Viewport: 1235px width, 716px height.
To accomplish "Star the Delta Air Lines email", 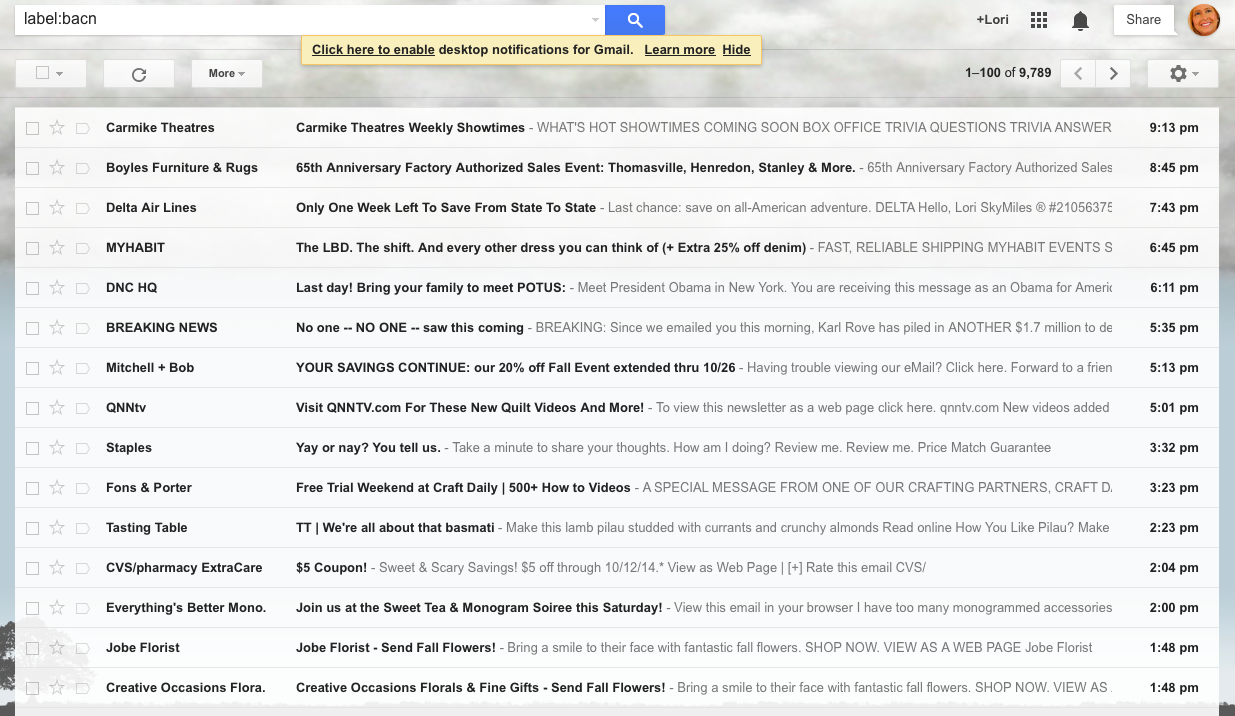I will pyautogui.click(x=57, y=207).
